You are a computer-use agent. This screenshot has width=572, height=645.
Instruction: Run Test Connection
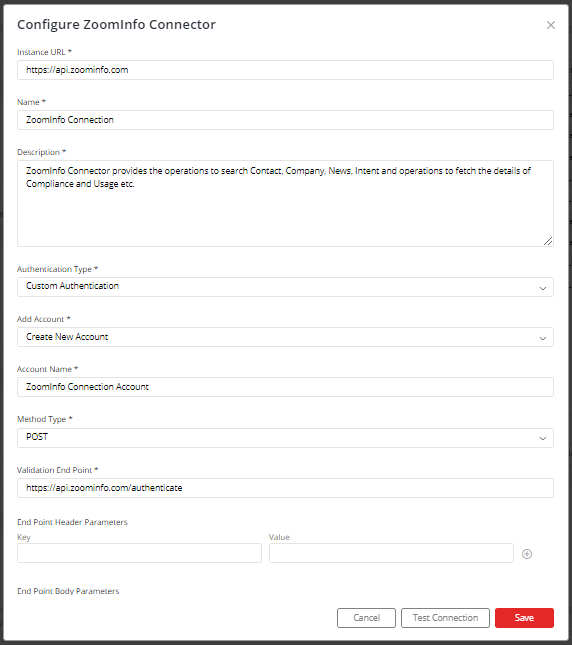pos(445,618)
